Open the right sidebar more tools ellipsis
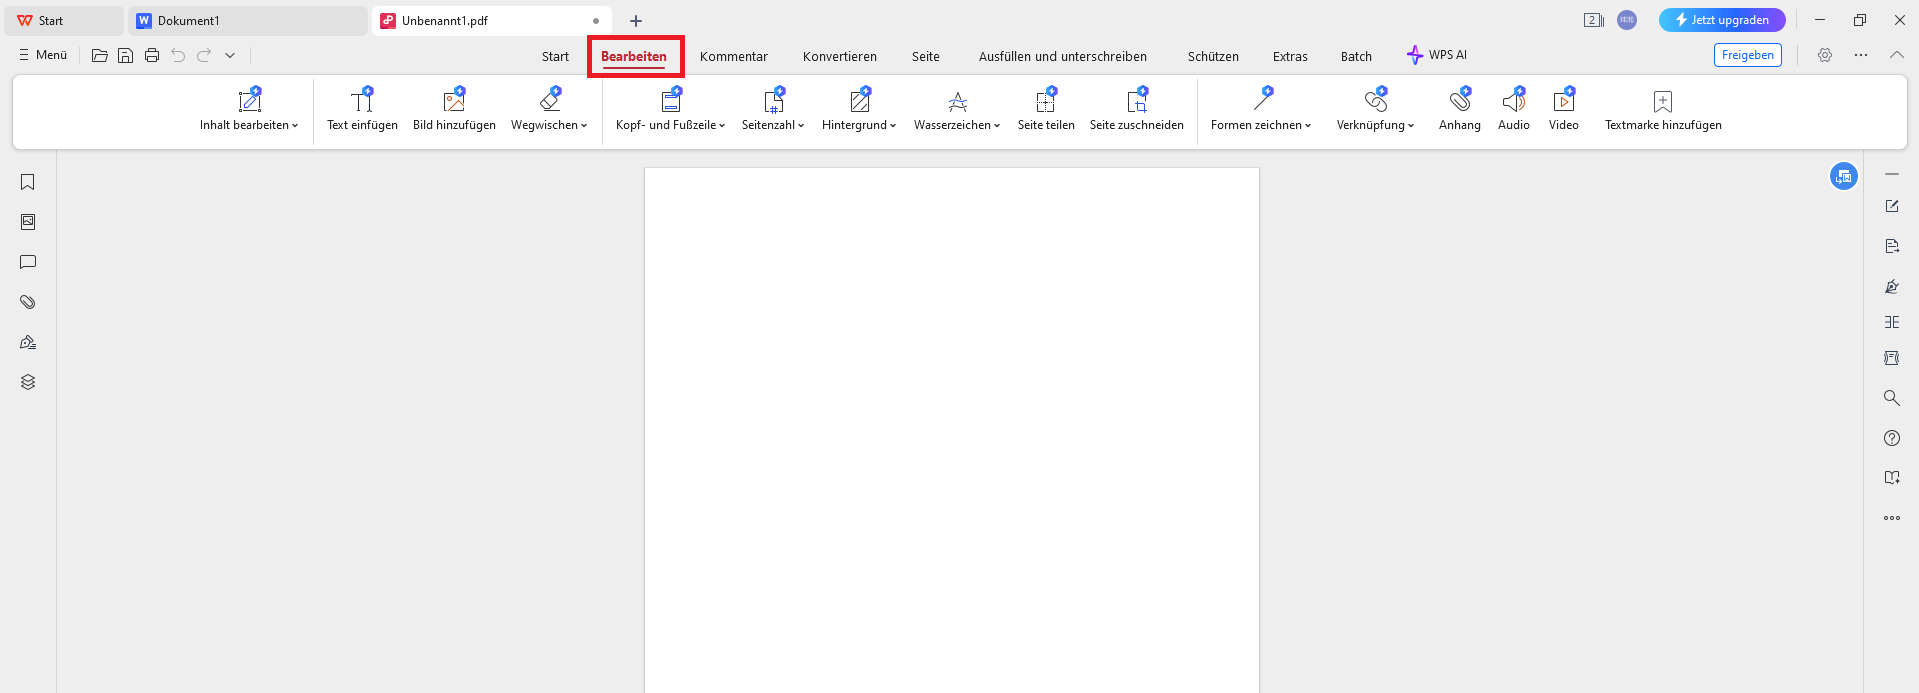This screenshot has width=1919, height=693. point(1892,518)
